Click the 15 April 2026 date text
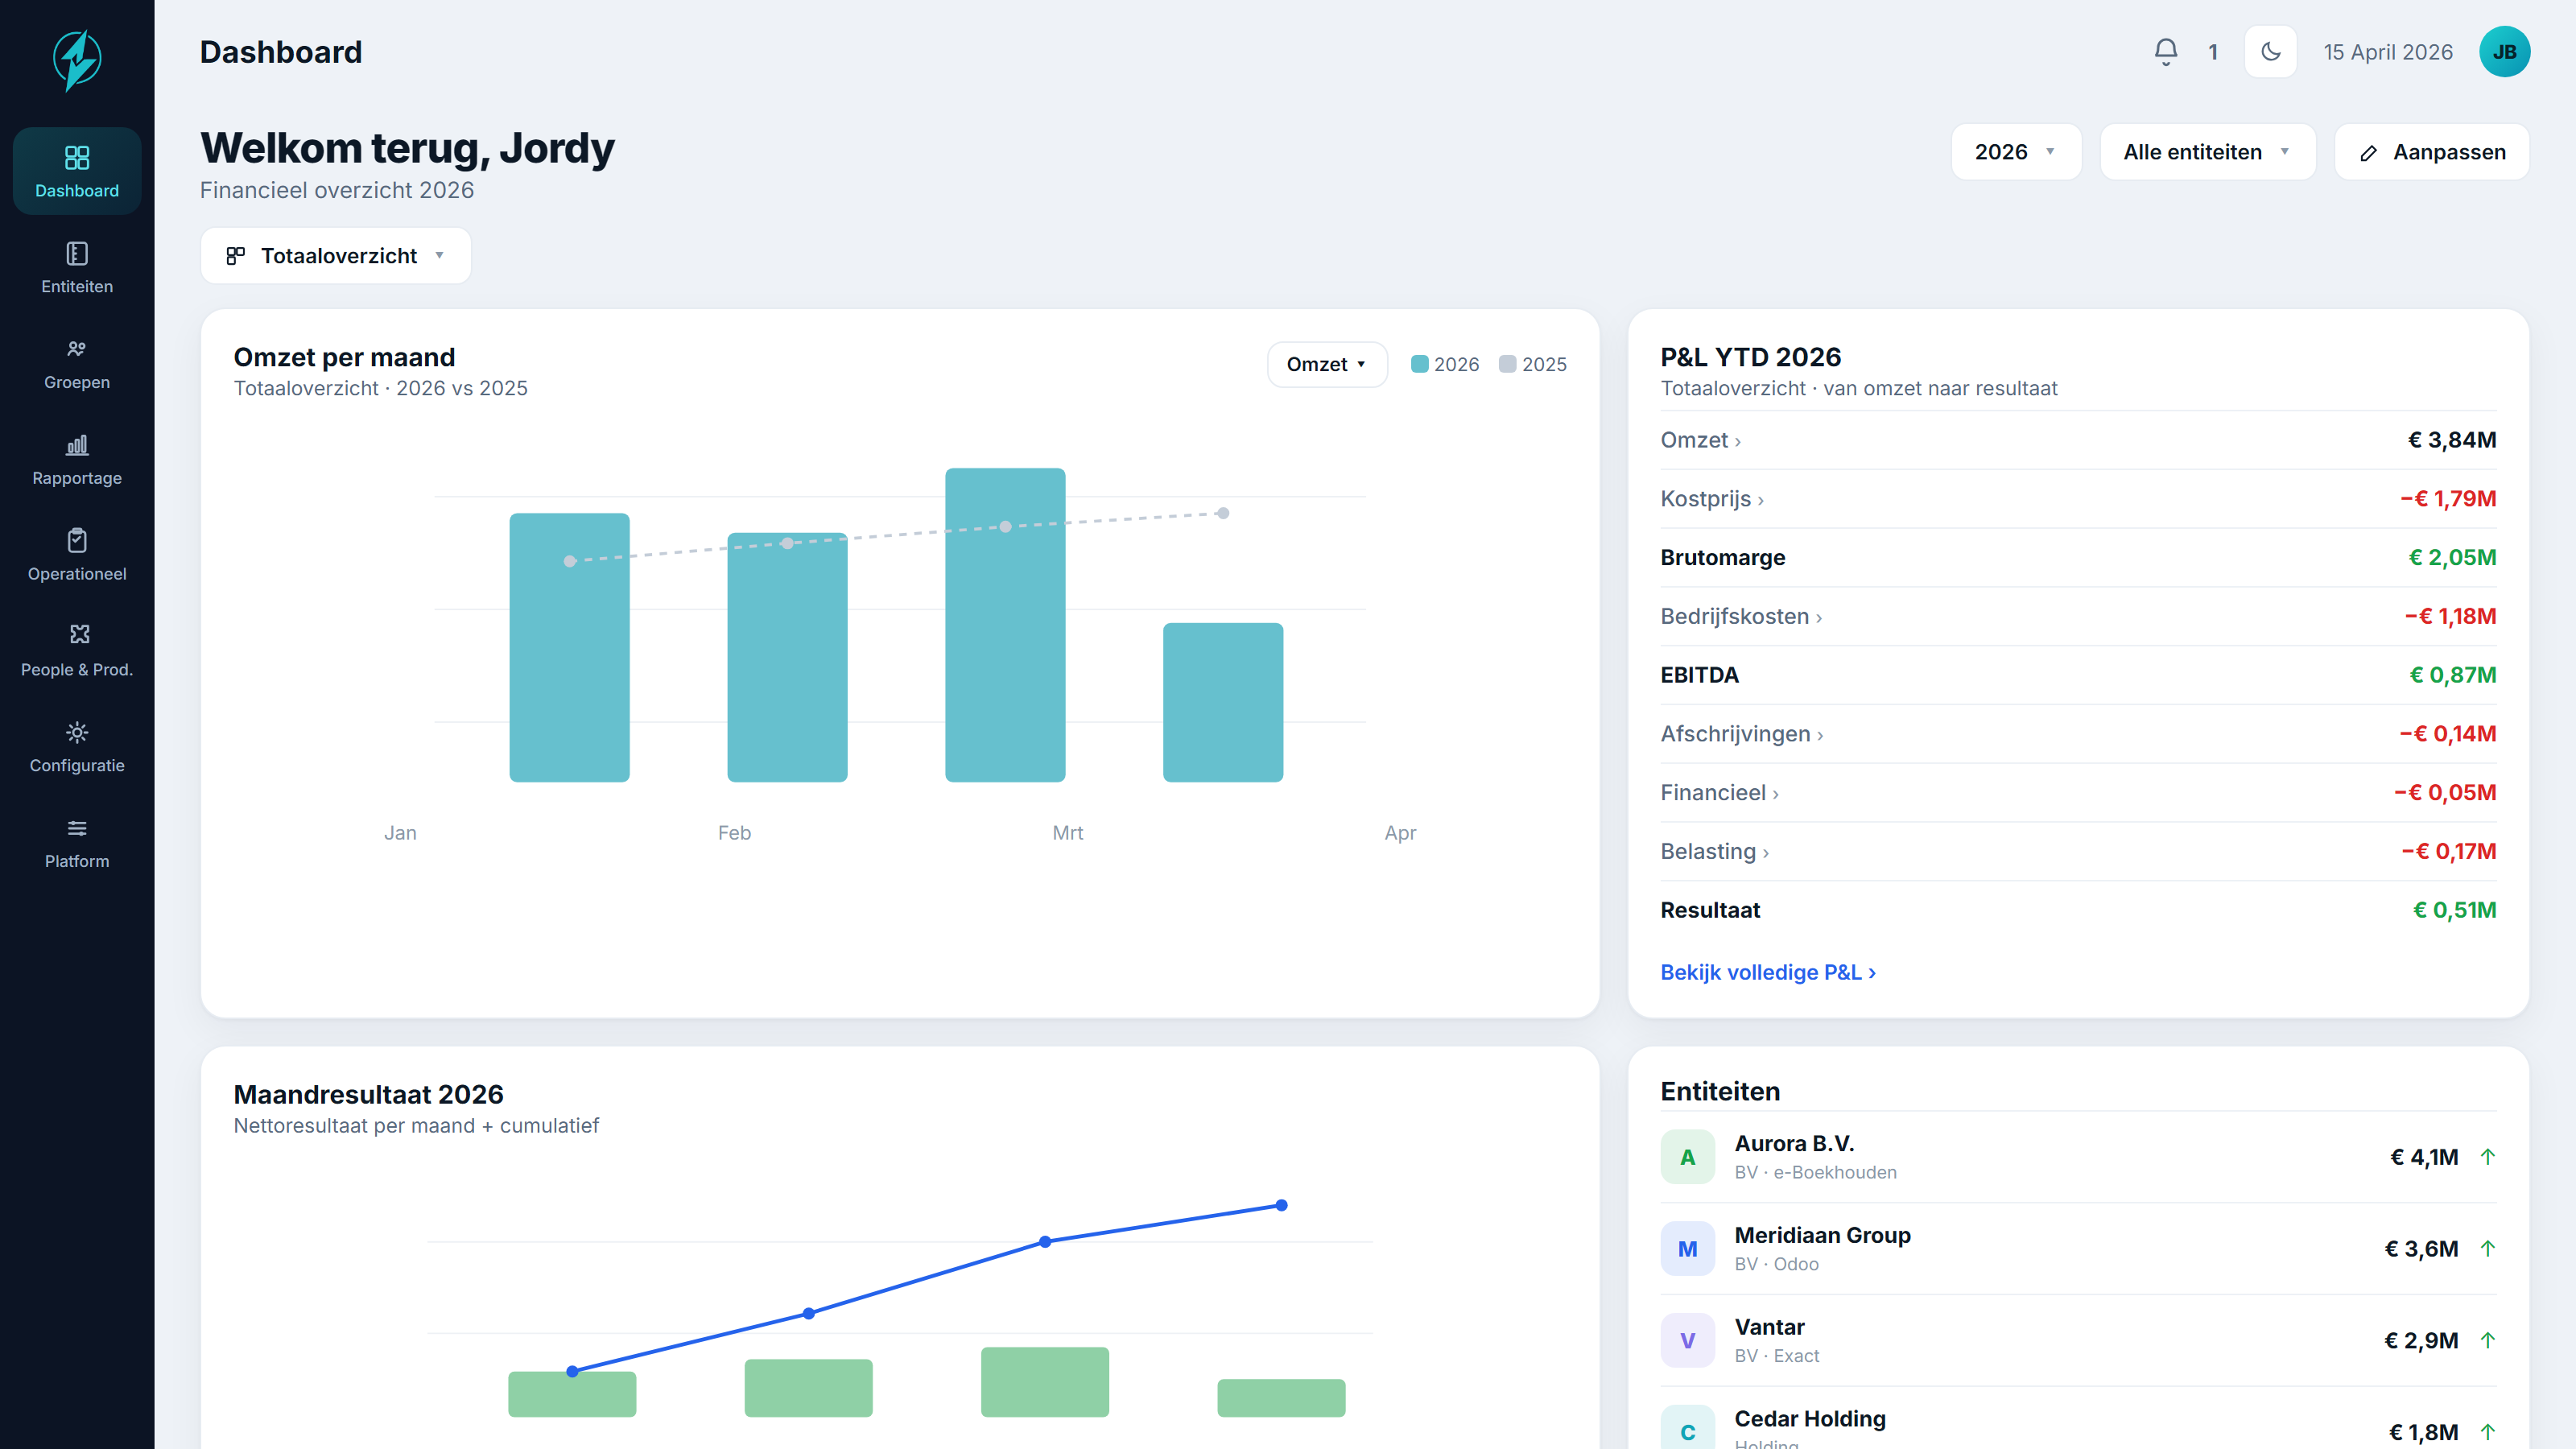Image resolution: width=2576 pixels, height=1449 pixels. 2388,52
